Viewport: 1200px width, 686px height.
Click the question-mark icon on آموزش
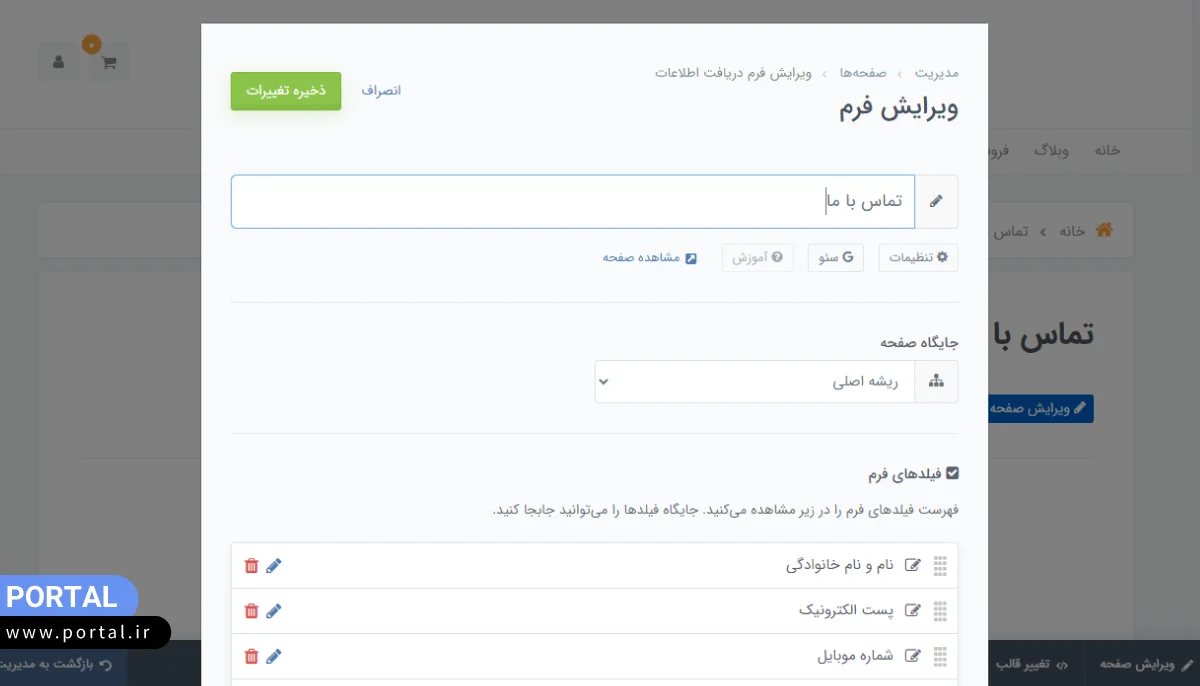pyautogui.click(x=778, y=257)
